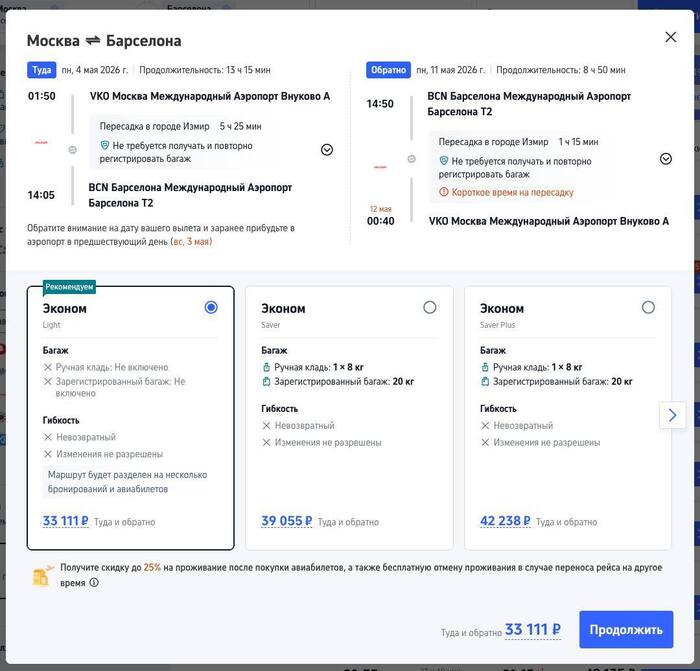Click the Туда outbound flight tag
700x671 pixels.
point(41,70)
